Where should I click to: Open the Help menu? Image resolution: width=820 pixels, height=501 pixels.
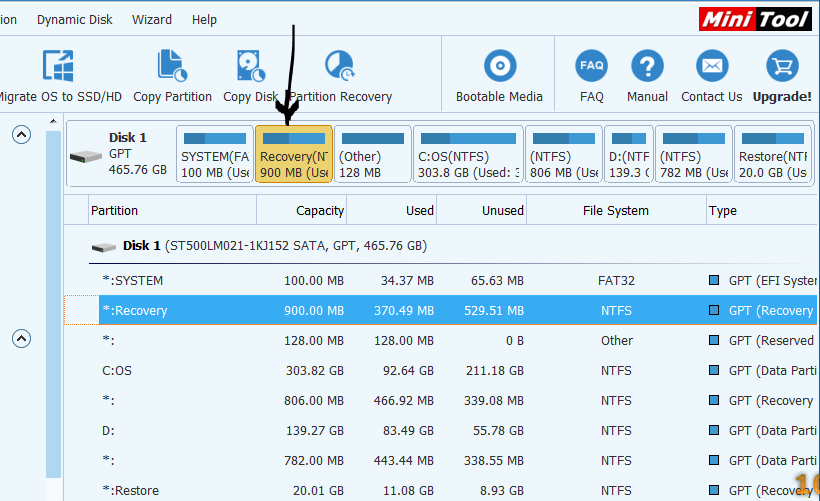click(x=204, y=20)
